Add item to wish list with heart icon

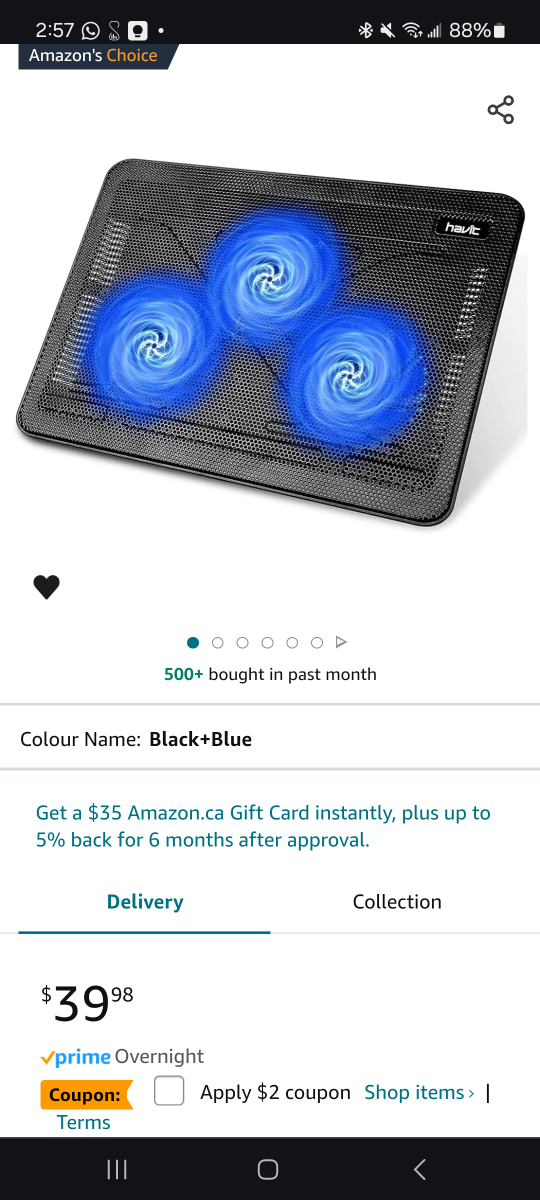[47, 587]
